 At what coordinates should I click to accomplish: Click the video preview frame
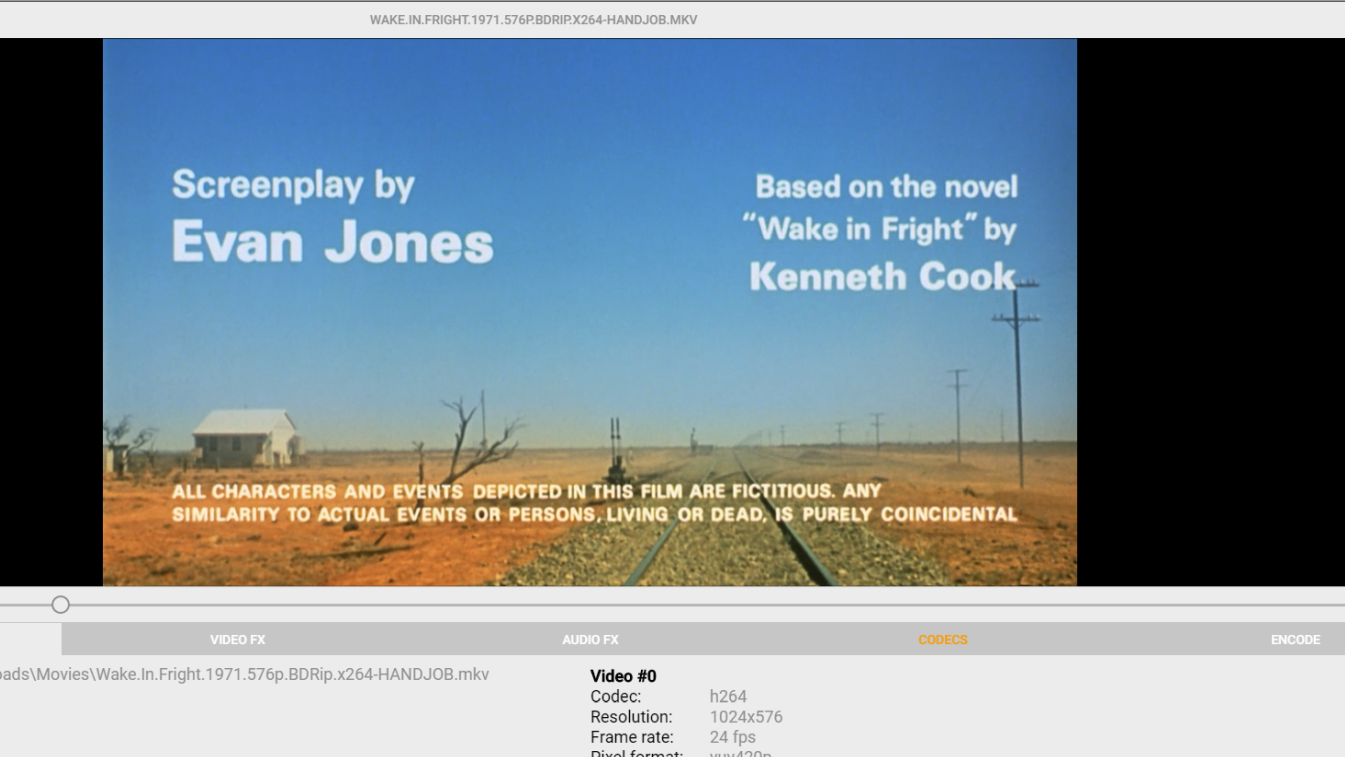[590, 312]
